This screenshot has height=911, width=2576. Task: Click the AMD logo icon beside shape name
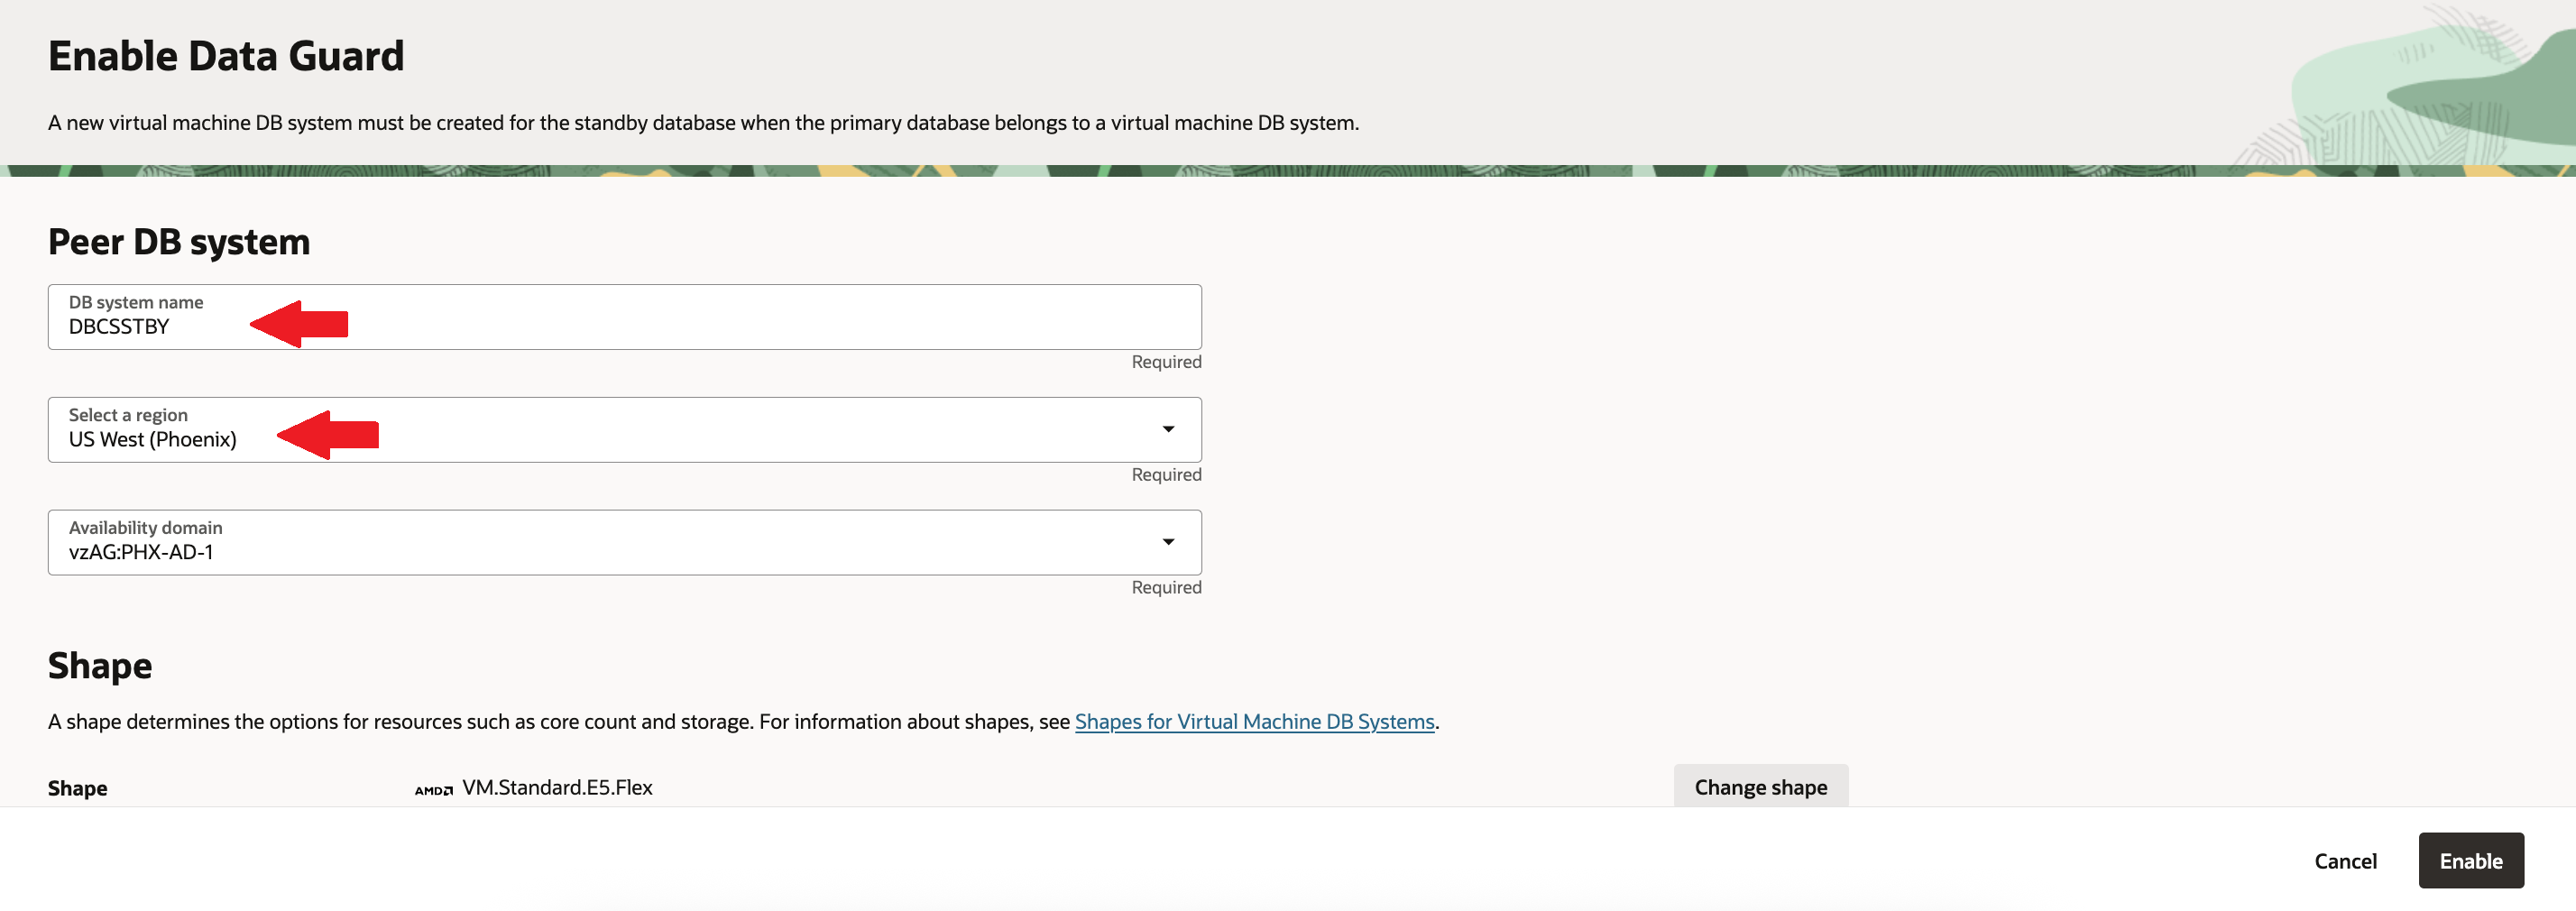[x=433, y=790]
